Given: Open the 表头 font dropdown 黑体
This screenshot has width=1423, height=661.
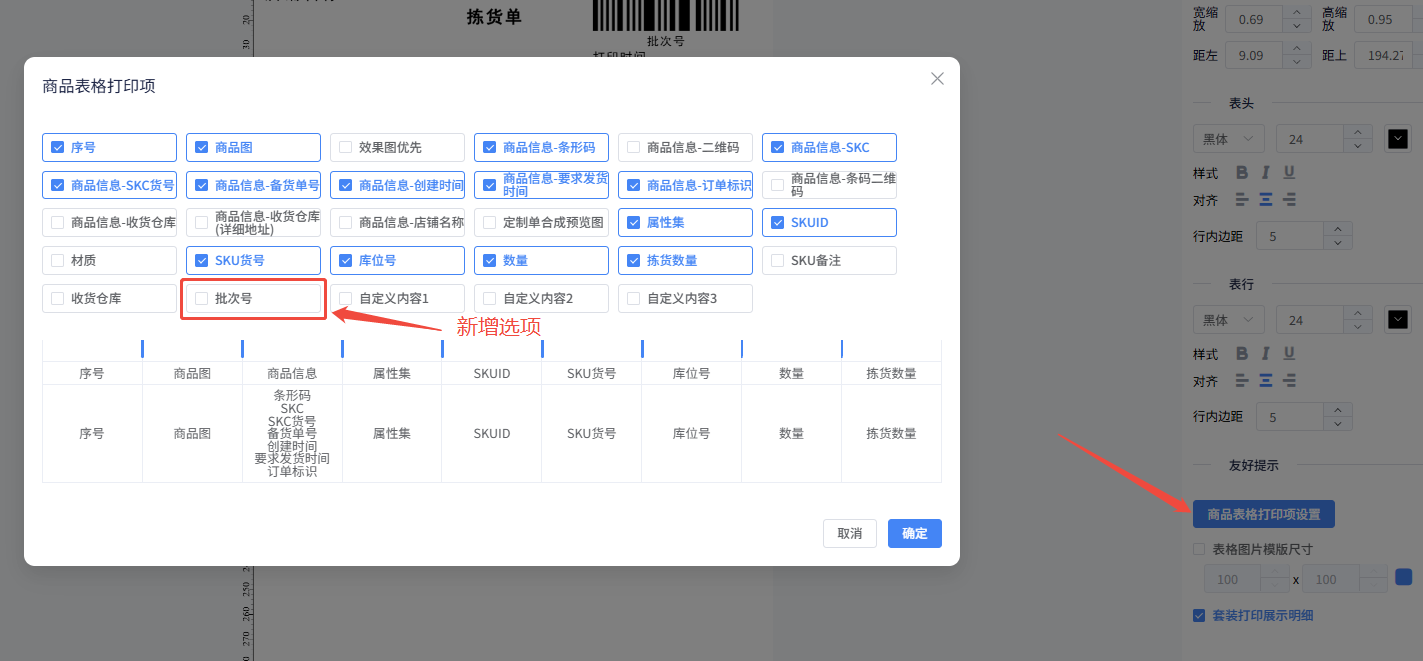Looking at the screenshot, I should point(1228,139).
